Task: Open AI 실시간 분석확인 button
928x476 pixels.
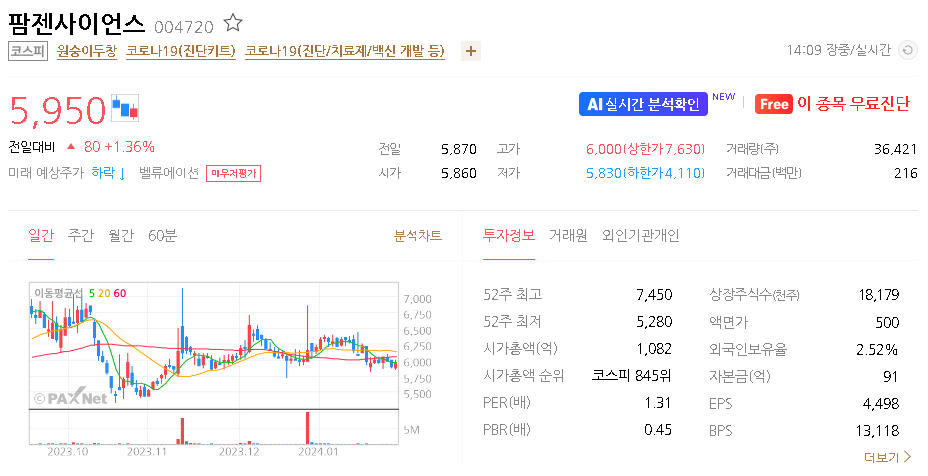Action: 643,104
